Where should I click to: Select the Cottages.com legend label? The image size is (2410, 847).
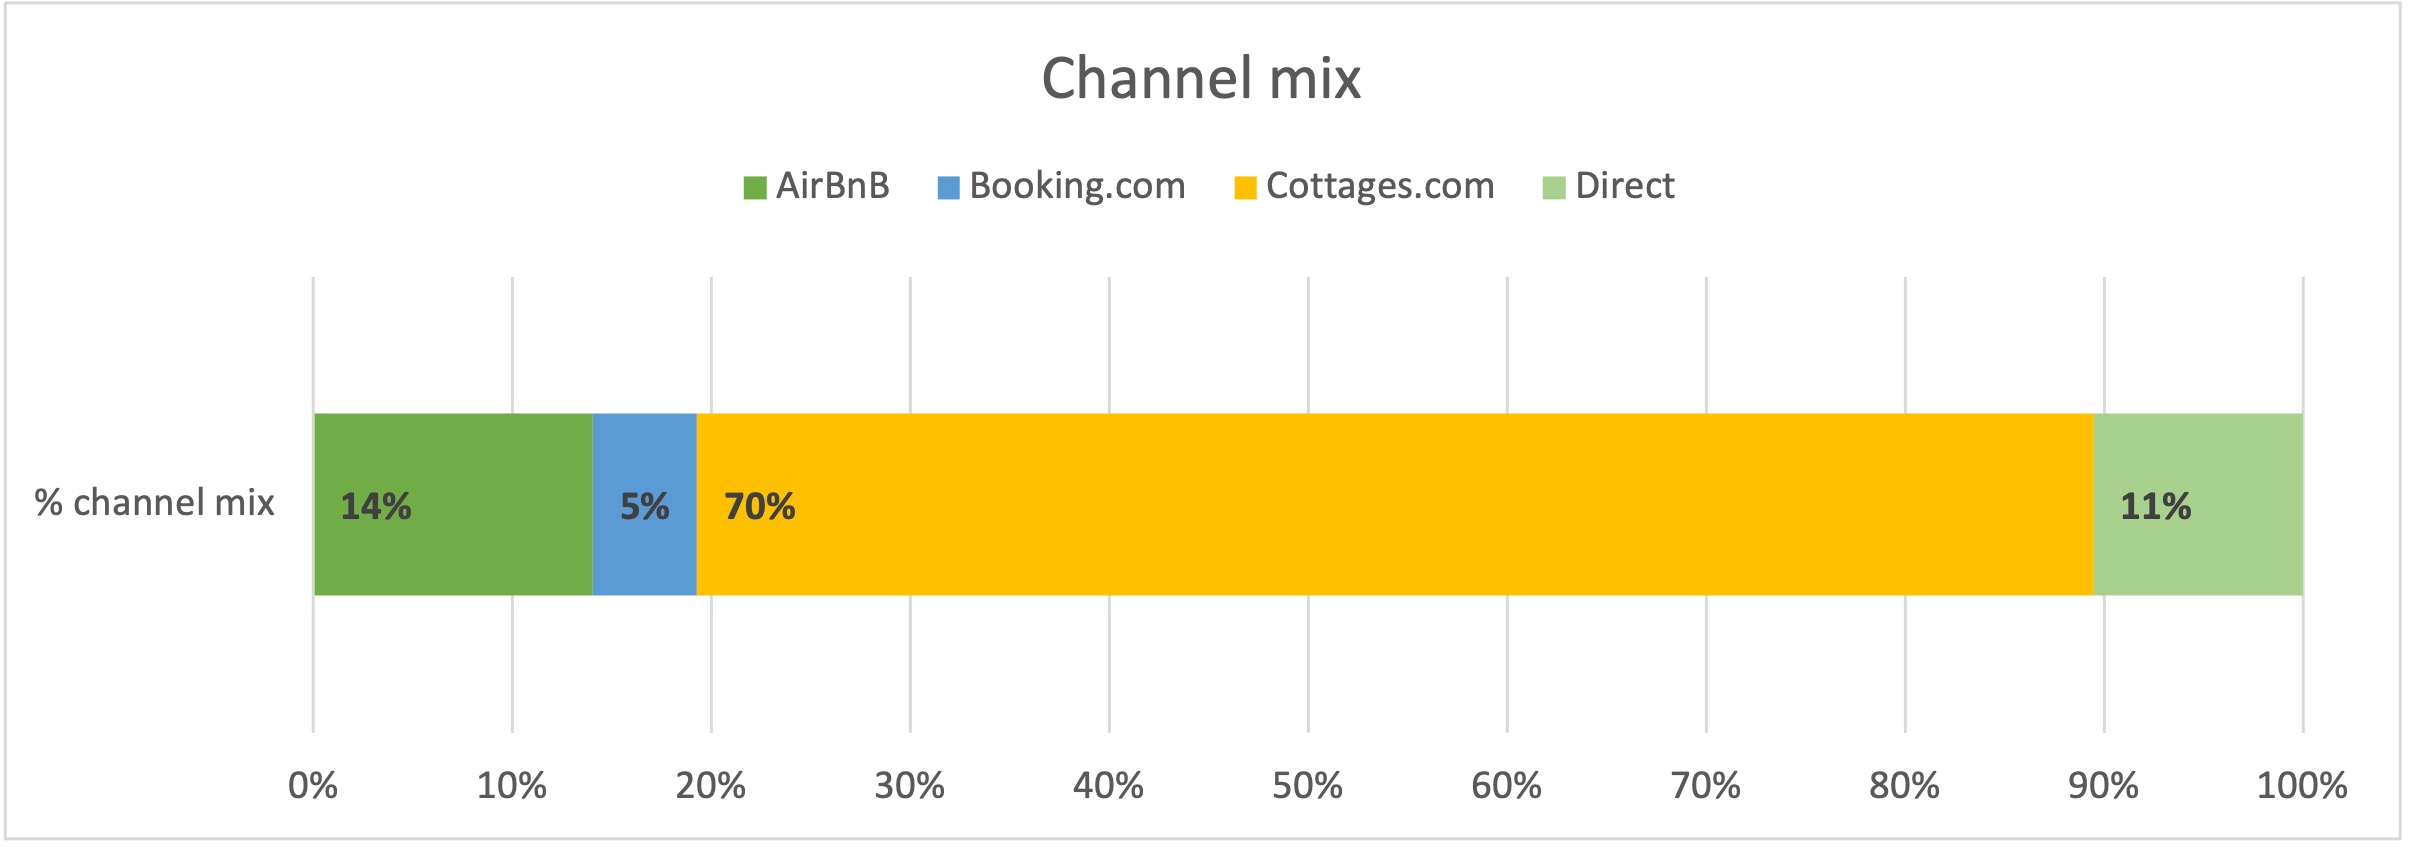click(1380, 186)
